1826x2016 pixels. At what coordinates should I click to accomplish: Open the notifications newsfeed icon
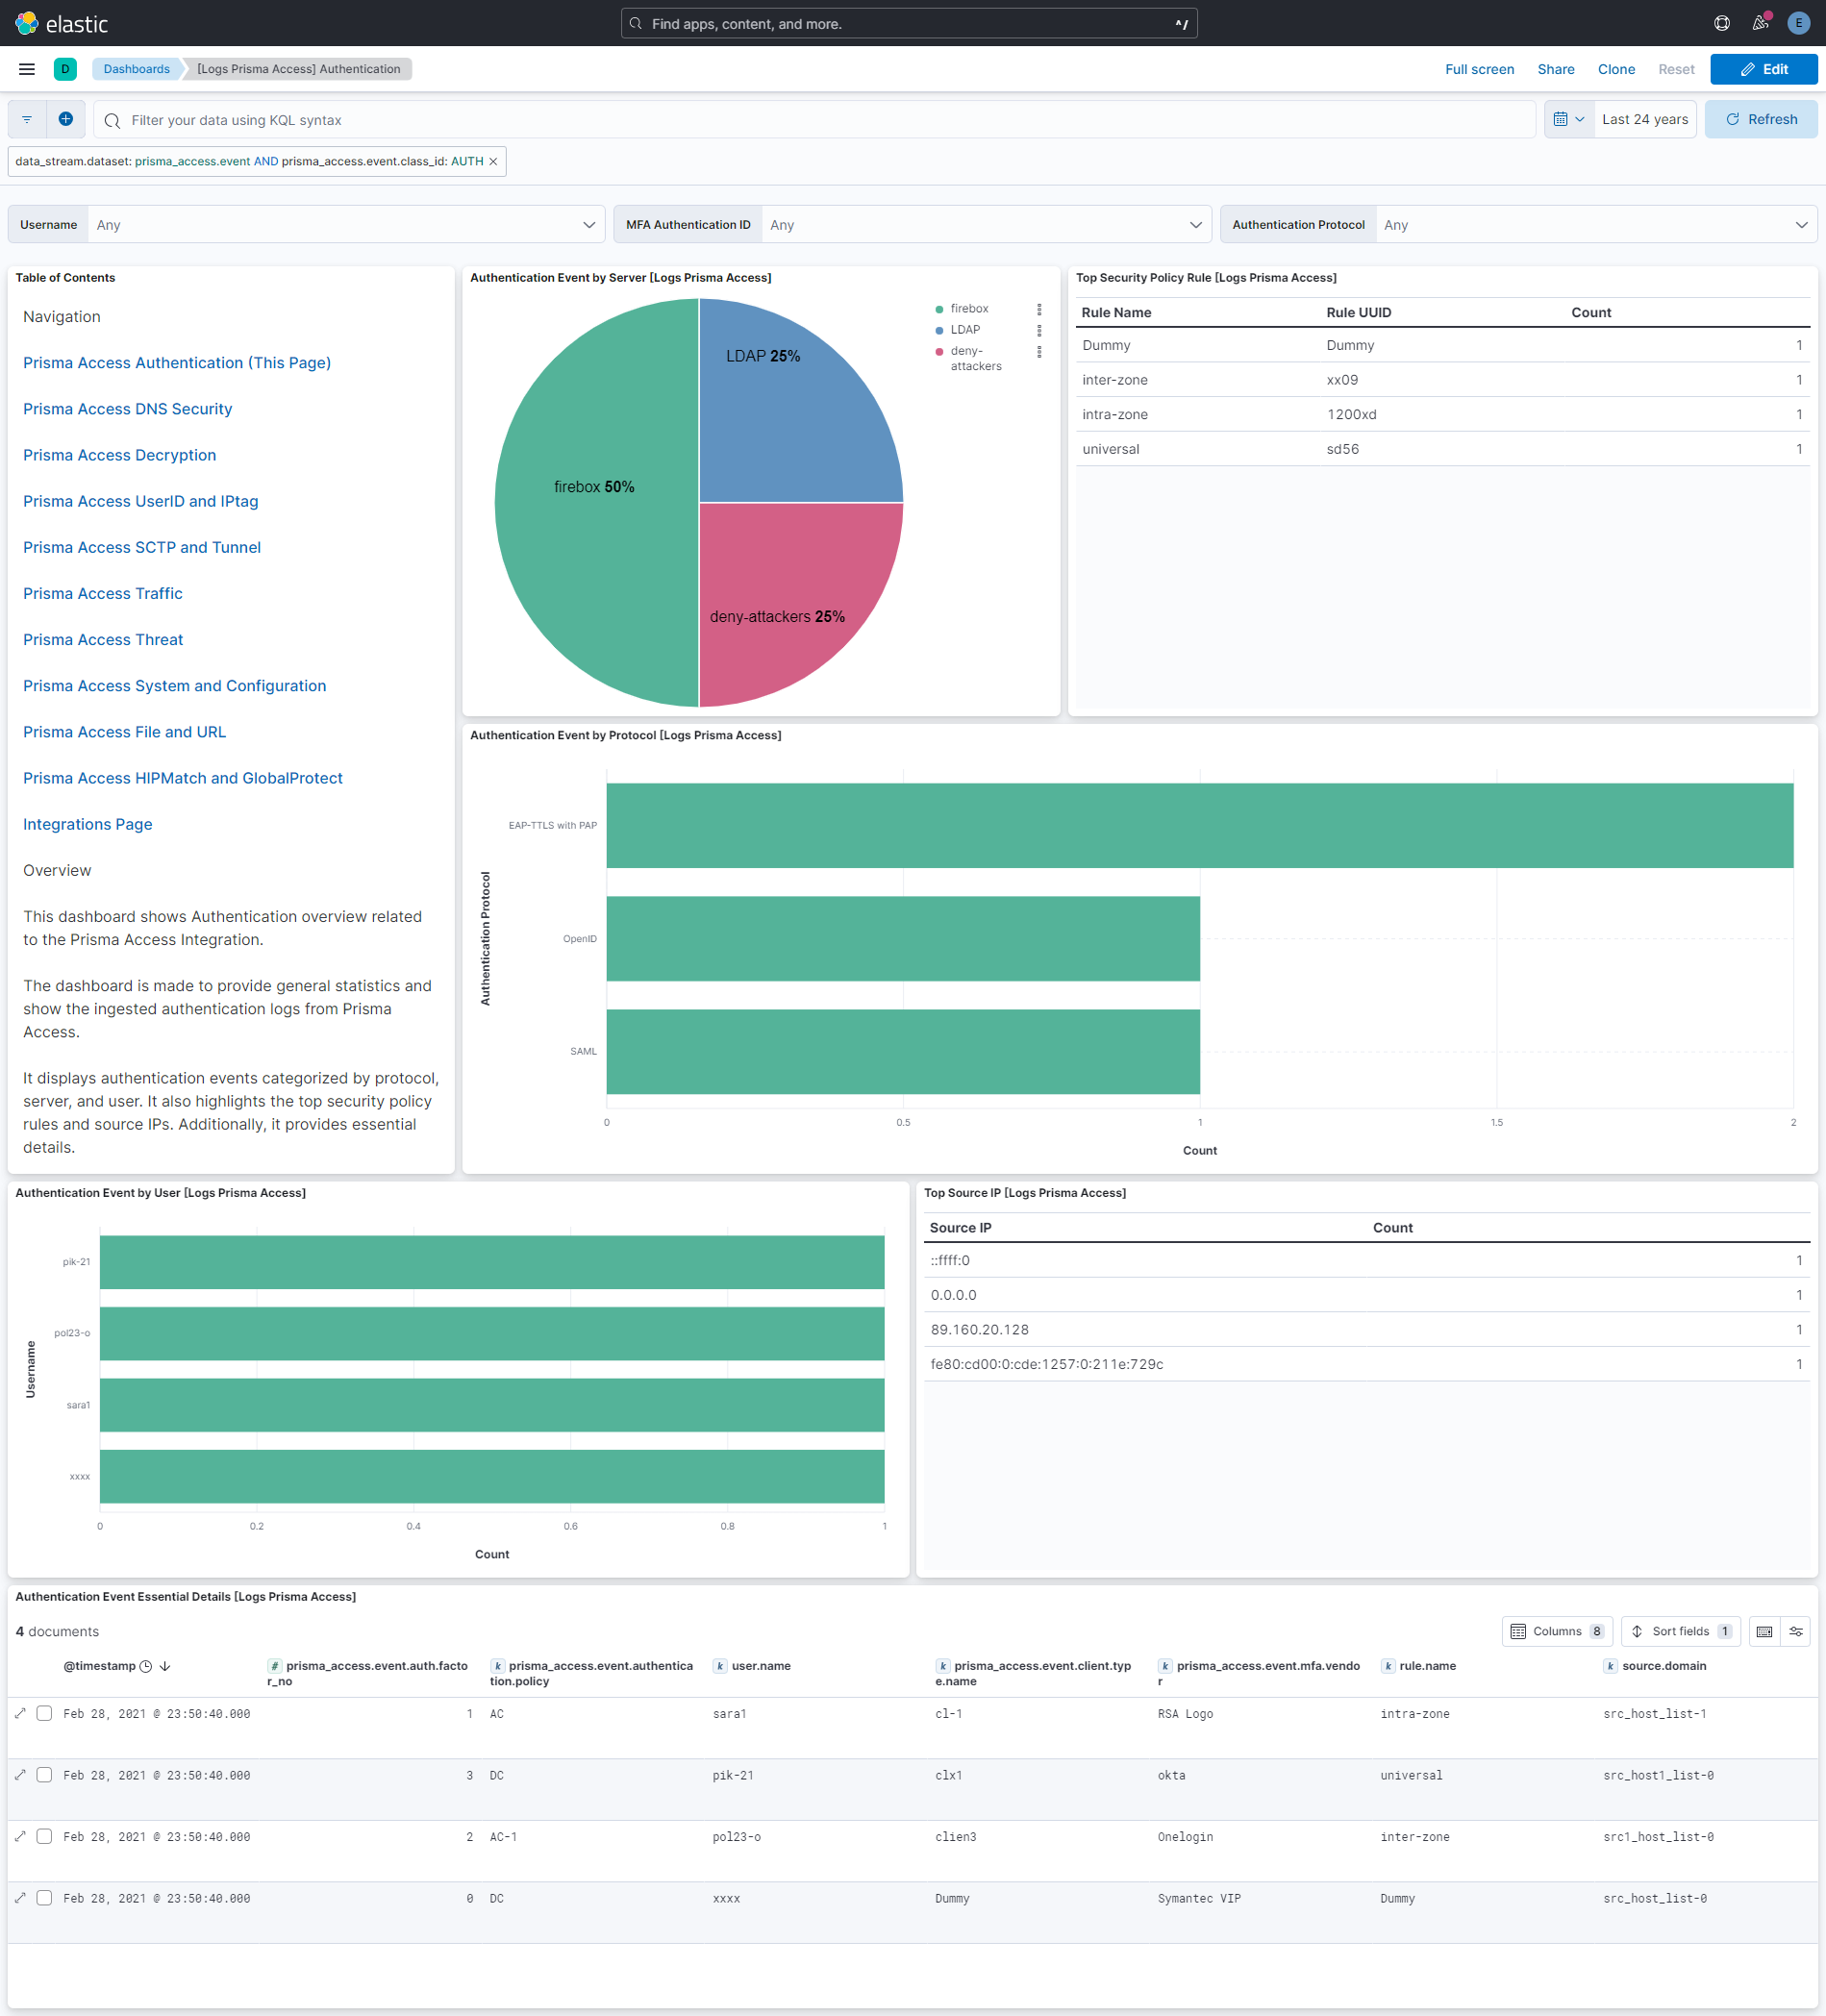coord(1759,23)
